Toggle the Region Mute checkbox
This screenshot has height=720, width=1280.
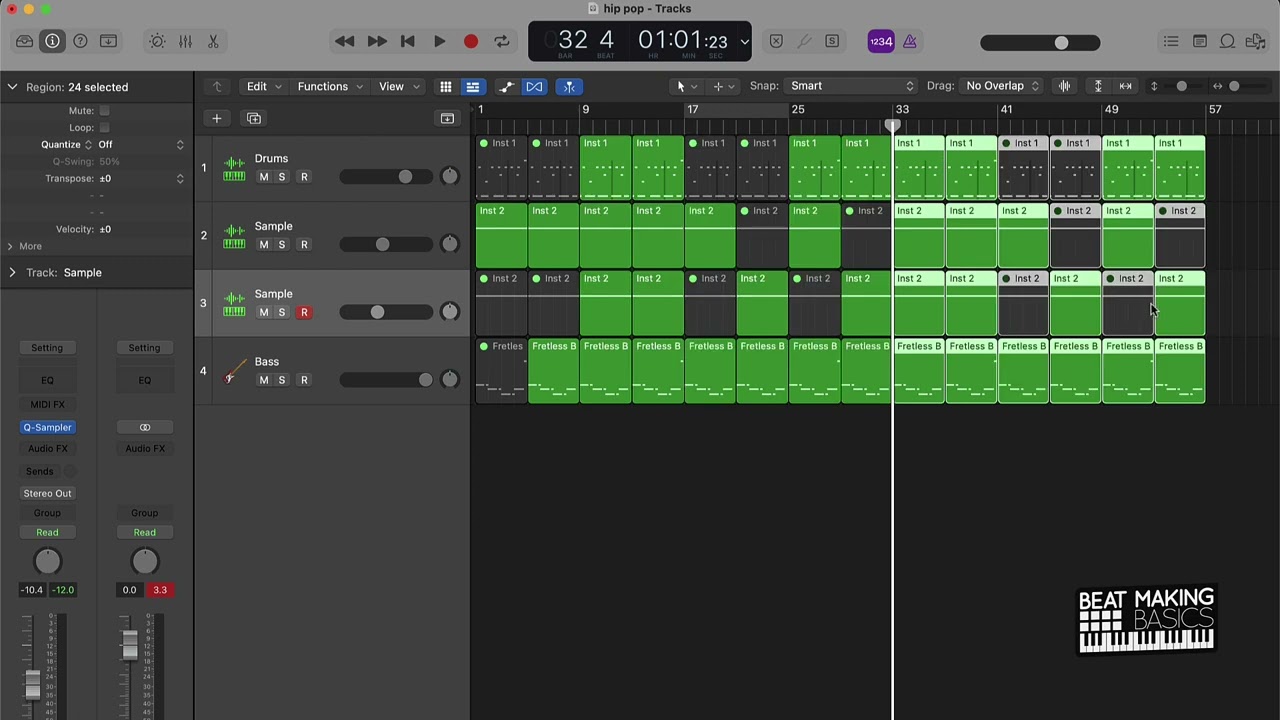pyautogui.click(x=104, y=110)
